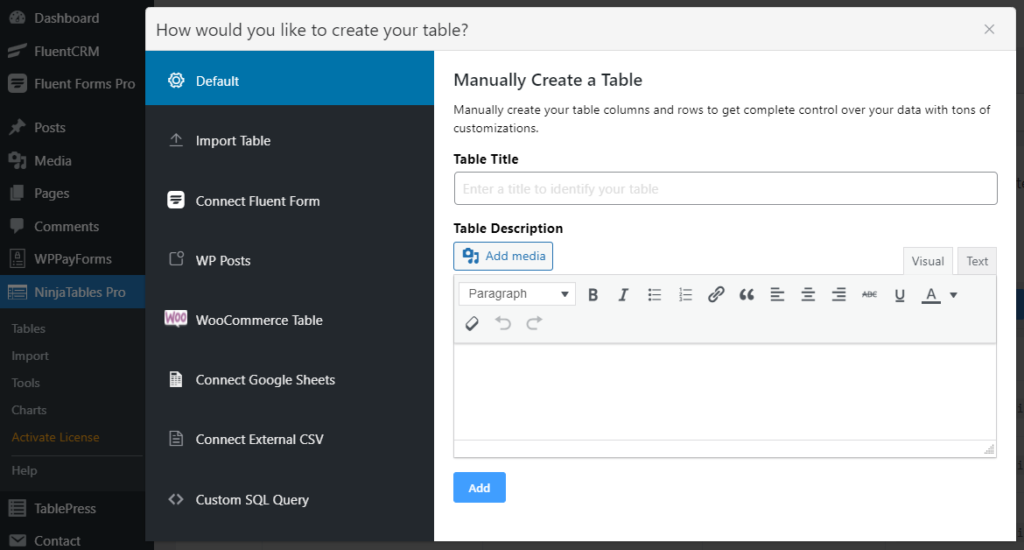Center align the description text

click(808, 294)
